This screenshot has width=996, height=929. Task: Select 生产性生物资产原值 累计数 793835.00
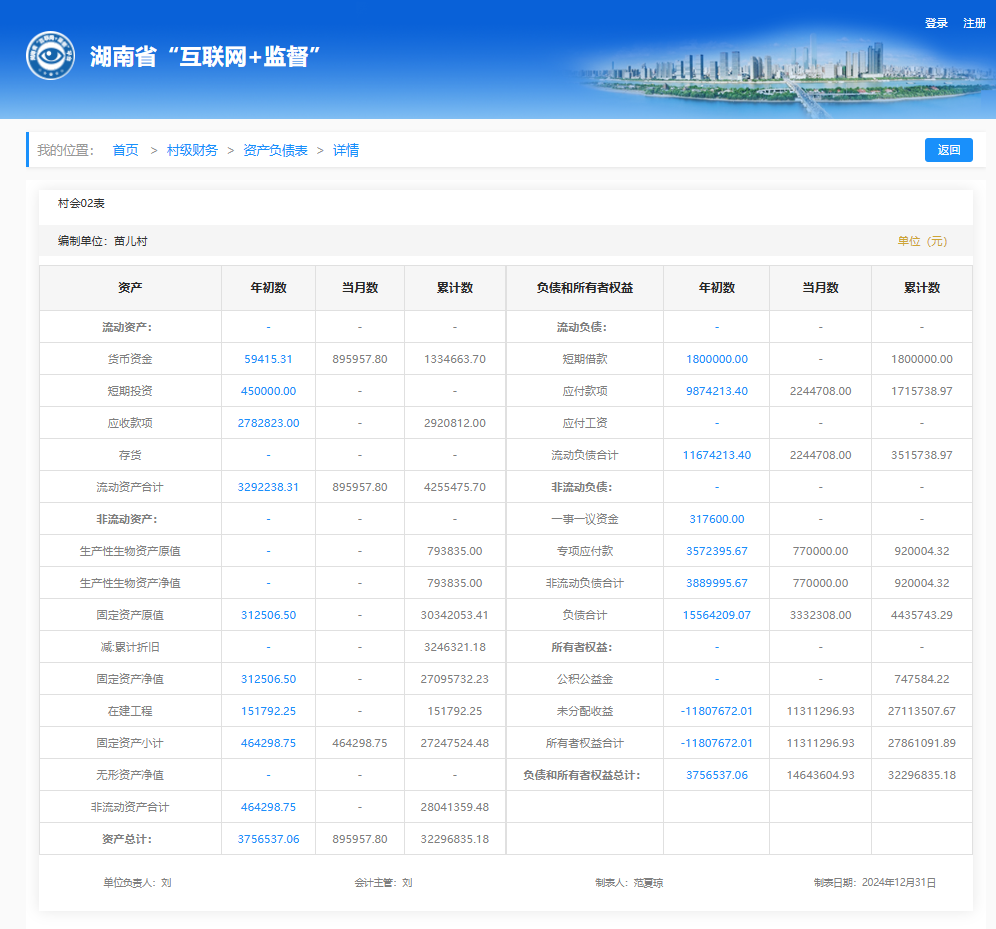pos(455,551)
